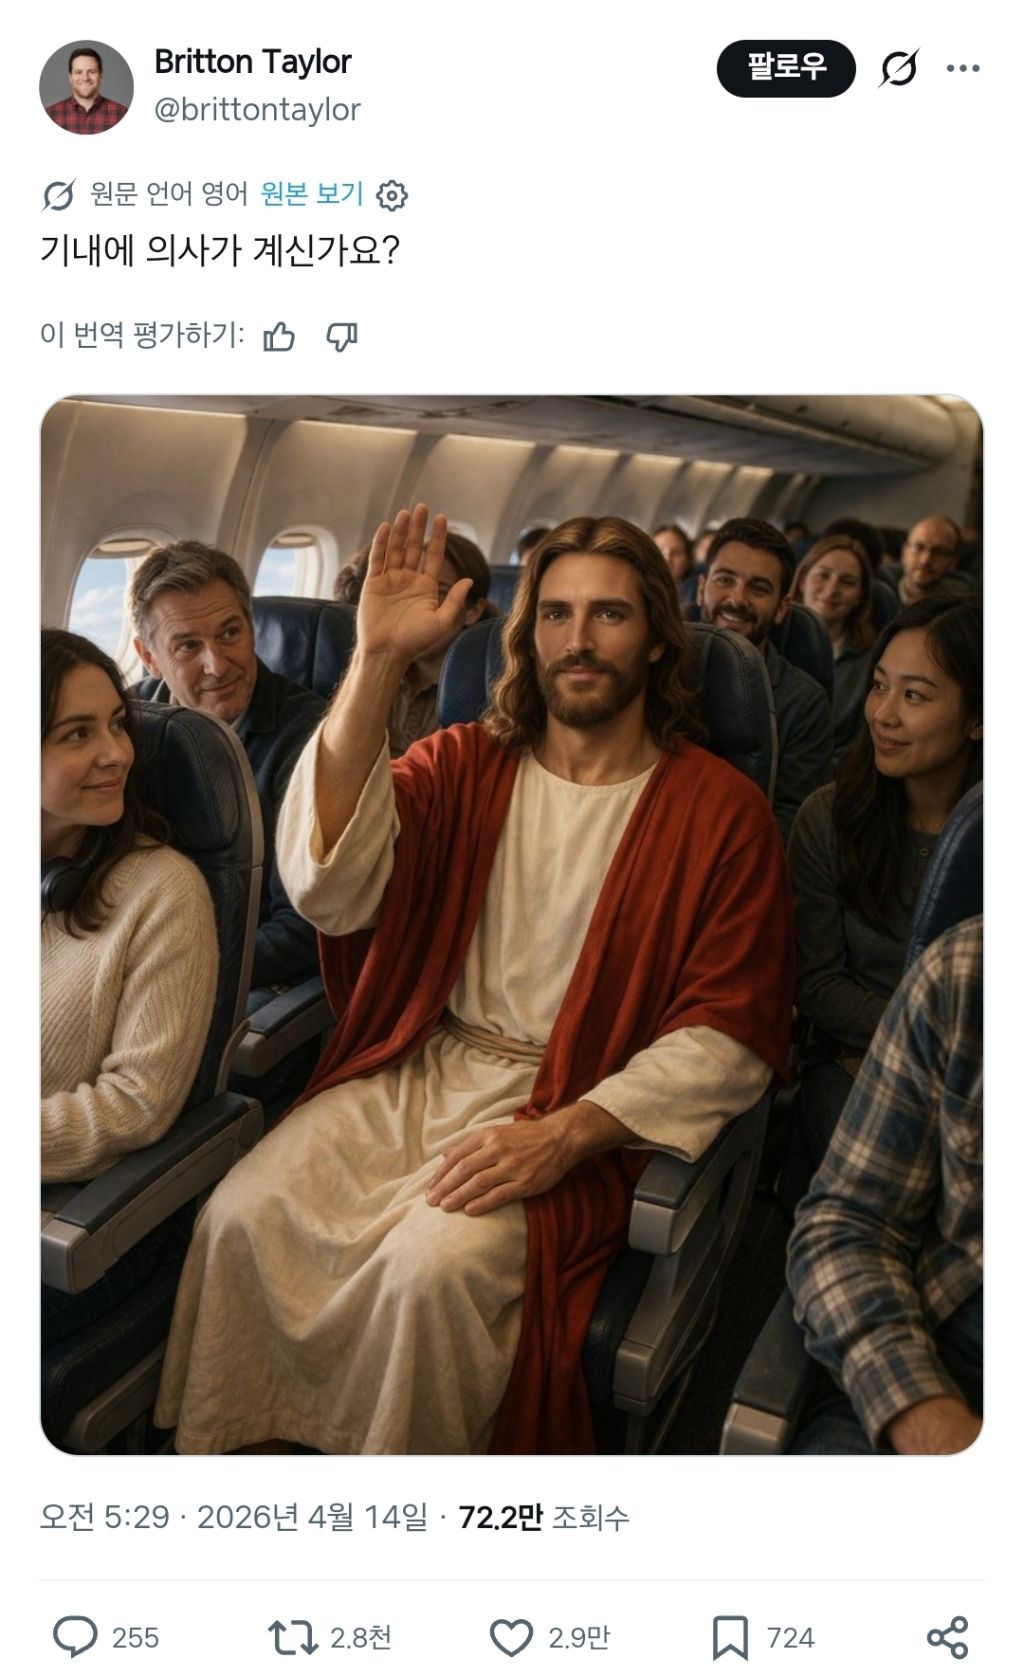Click the translation Grok icon by 원문 언어
This screenshot has height=1676, width=1024.
(58, 195)
